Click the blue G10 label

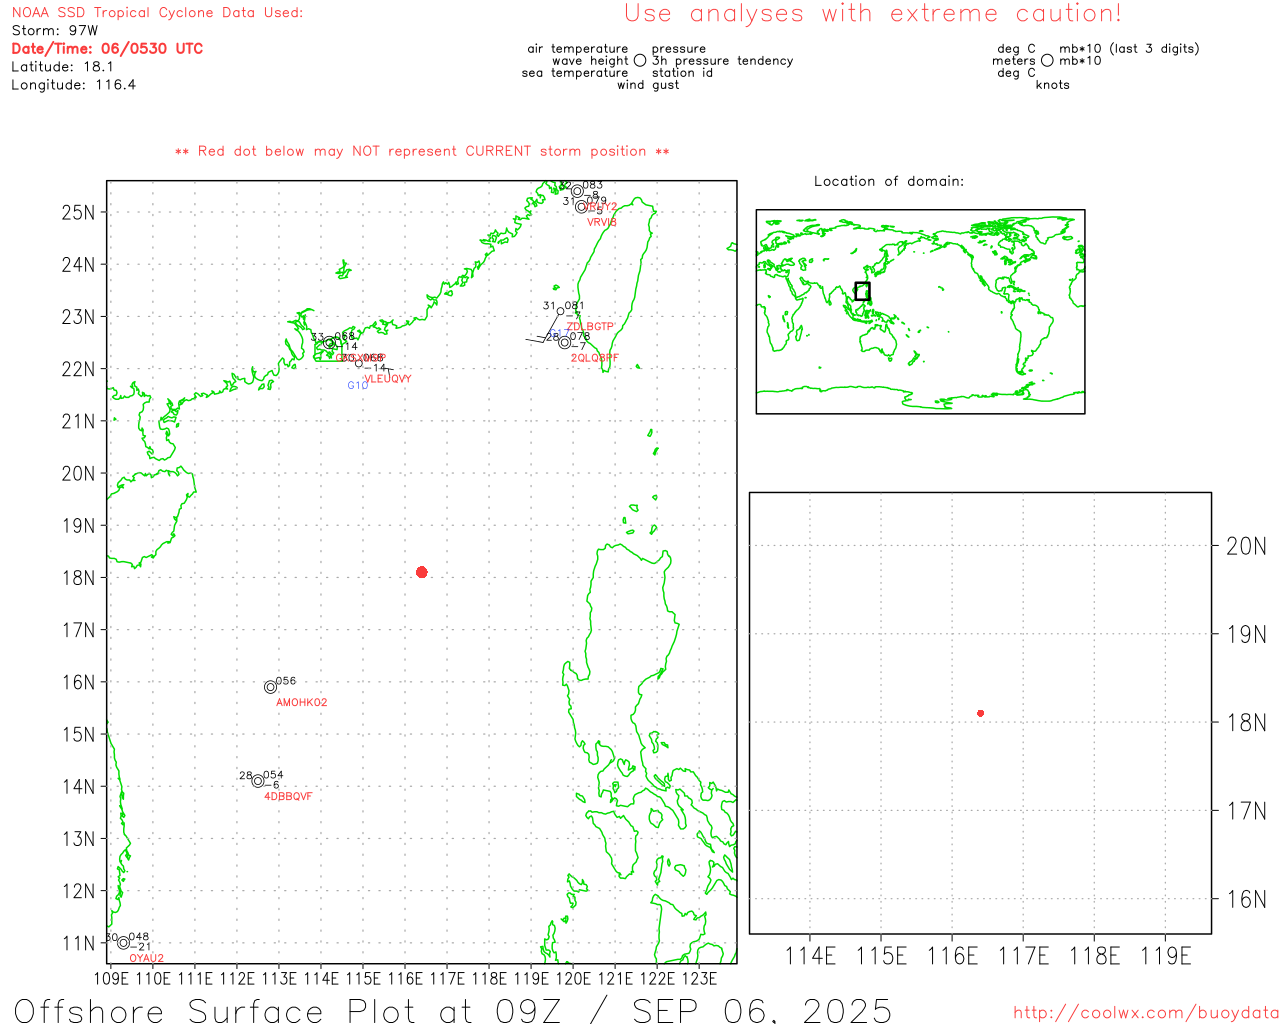tap(358, 385)
